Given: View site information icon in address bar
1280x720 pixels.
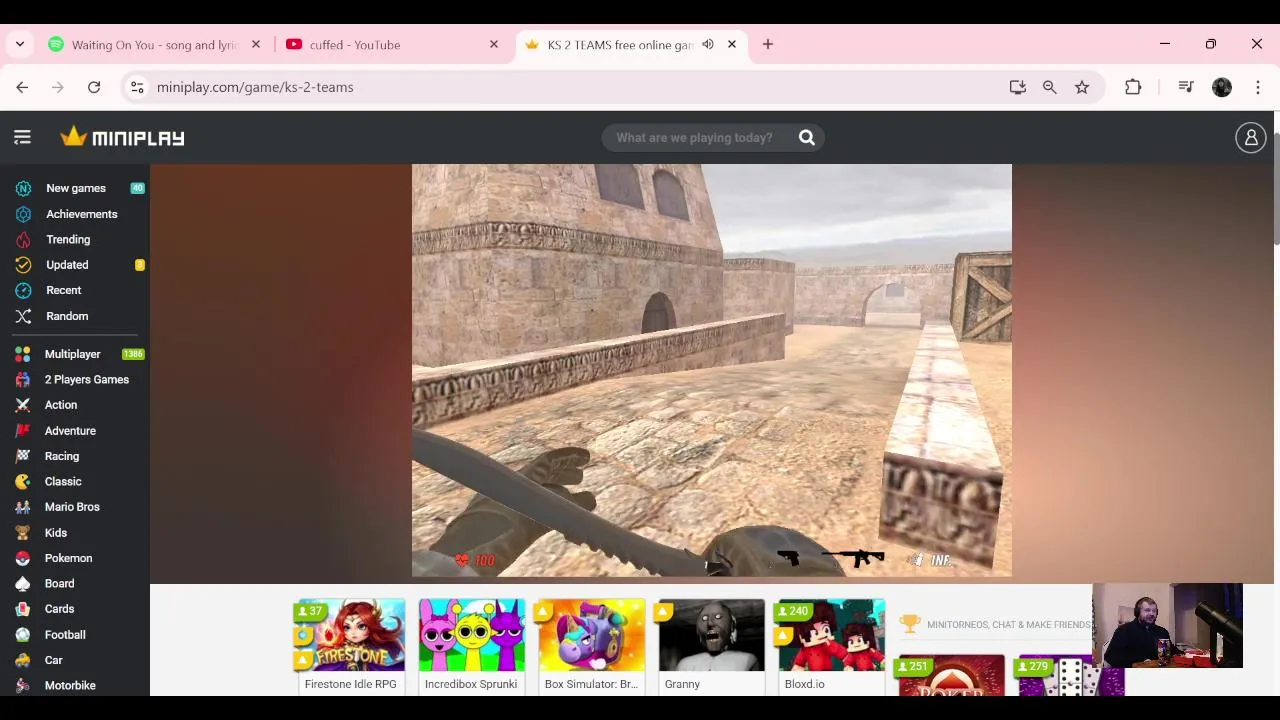Looking at the screenshot, I should [138, 87].
